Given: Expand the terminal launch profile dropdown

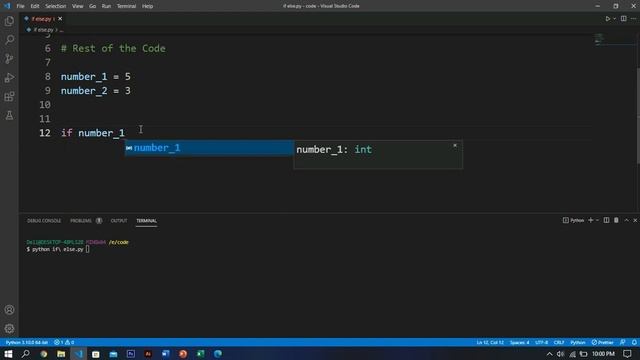Looking at the screenshot, I should (597, 220).
